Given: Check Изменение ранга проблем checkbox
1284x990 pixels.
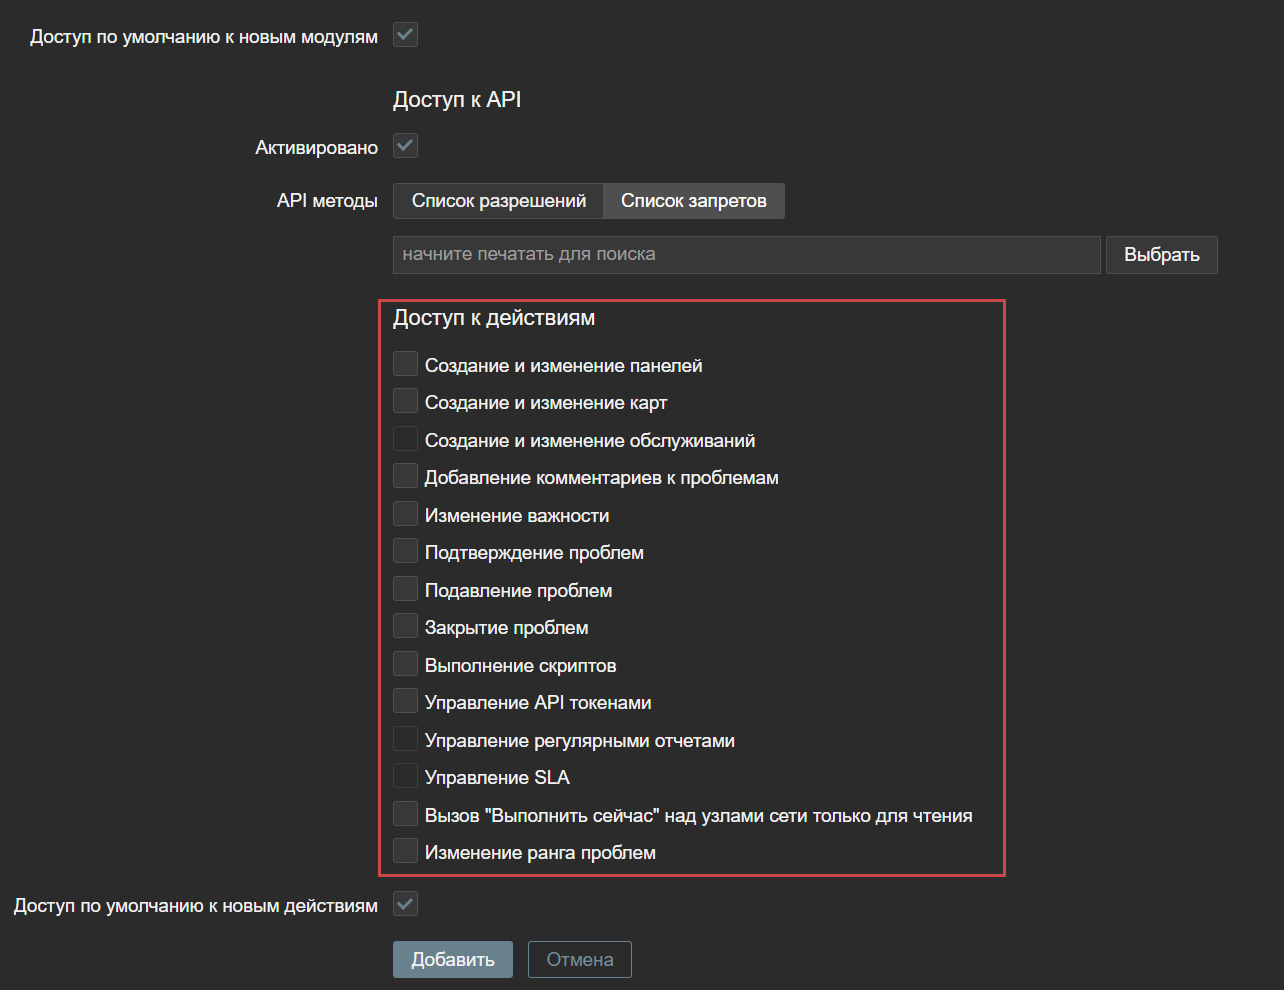Looking at the screenshot, I should [405, 851].
